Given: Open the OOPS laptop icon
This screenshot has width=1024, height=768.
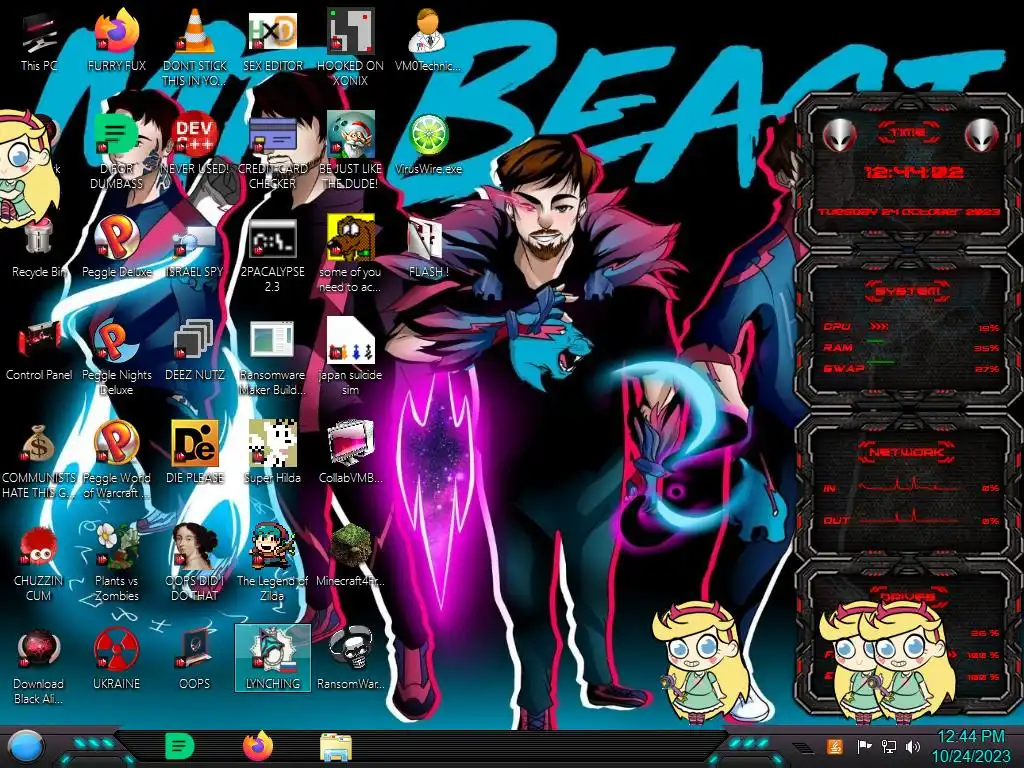Looking at the screenshot, I should pyautogui.click(x=195, y=650).
